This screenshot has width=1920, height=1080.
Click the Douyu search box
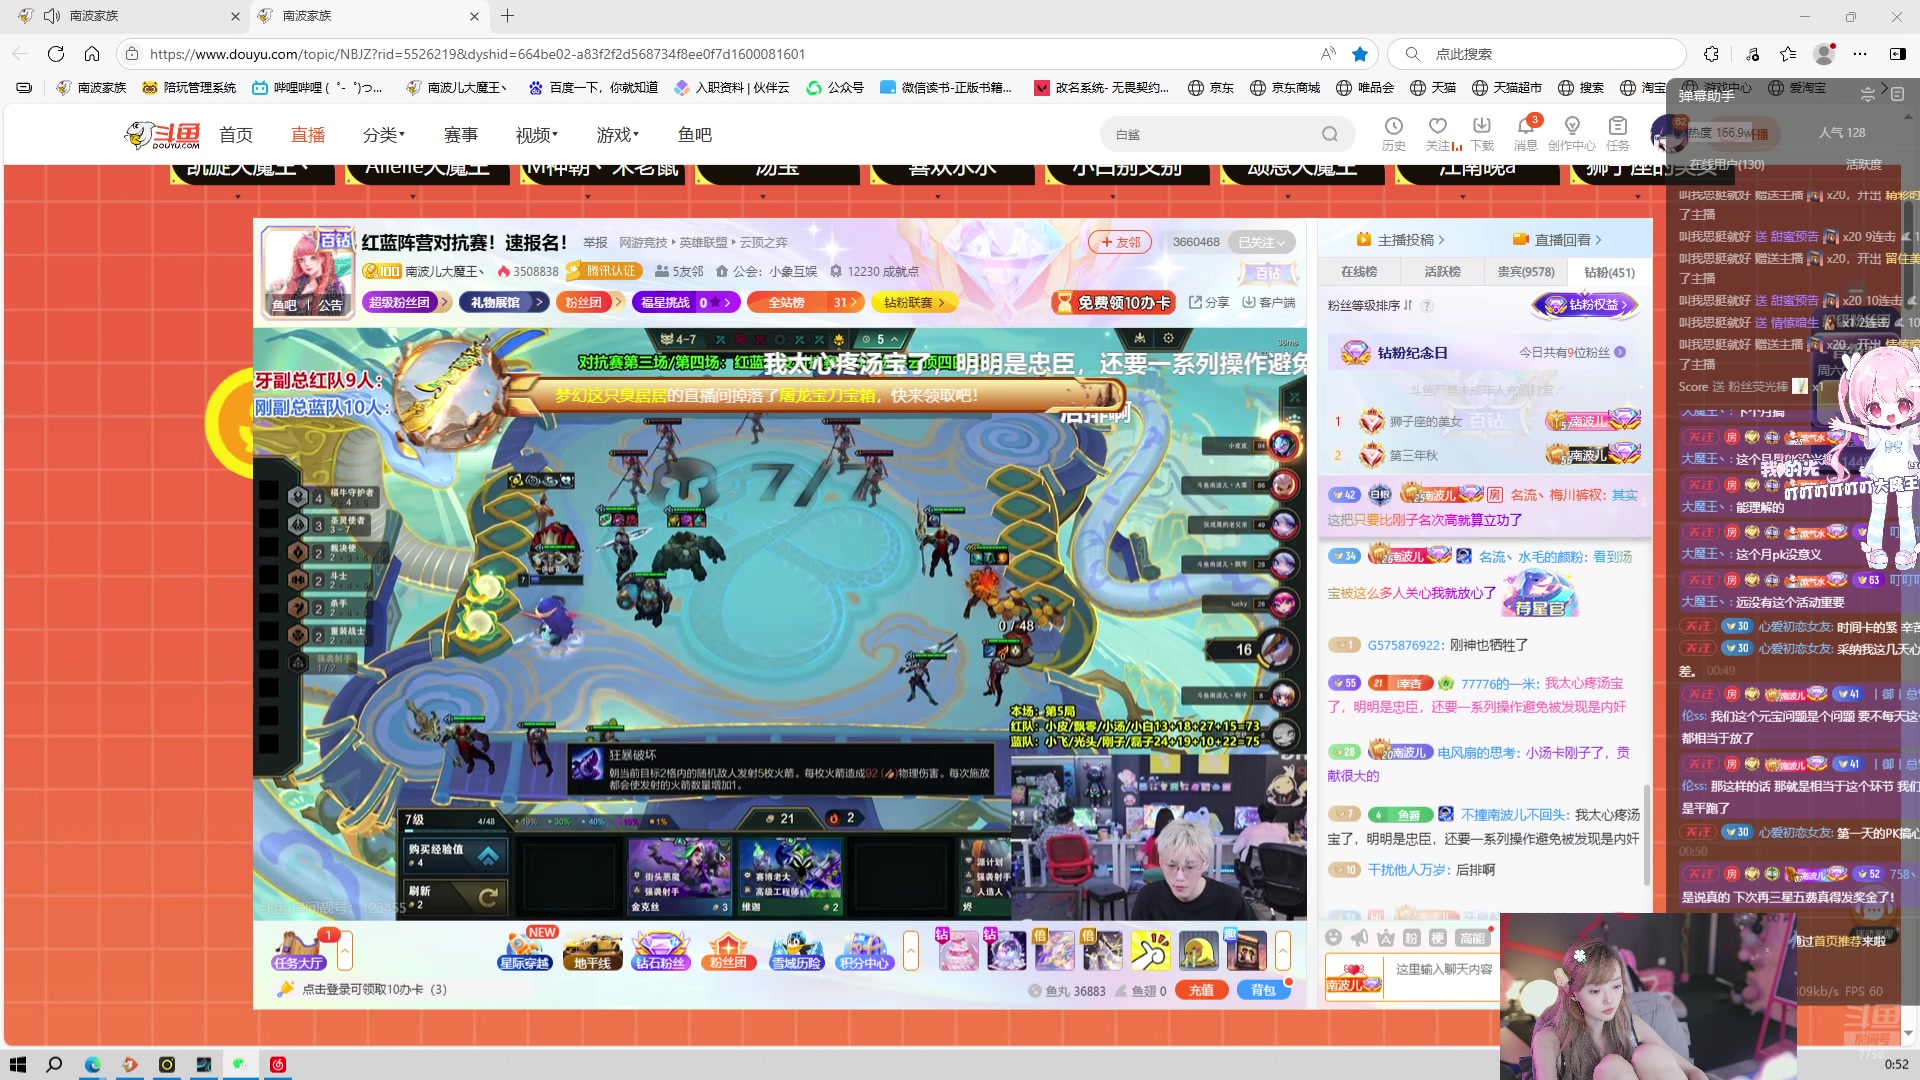1228,134
